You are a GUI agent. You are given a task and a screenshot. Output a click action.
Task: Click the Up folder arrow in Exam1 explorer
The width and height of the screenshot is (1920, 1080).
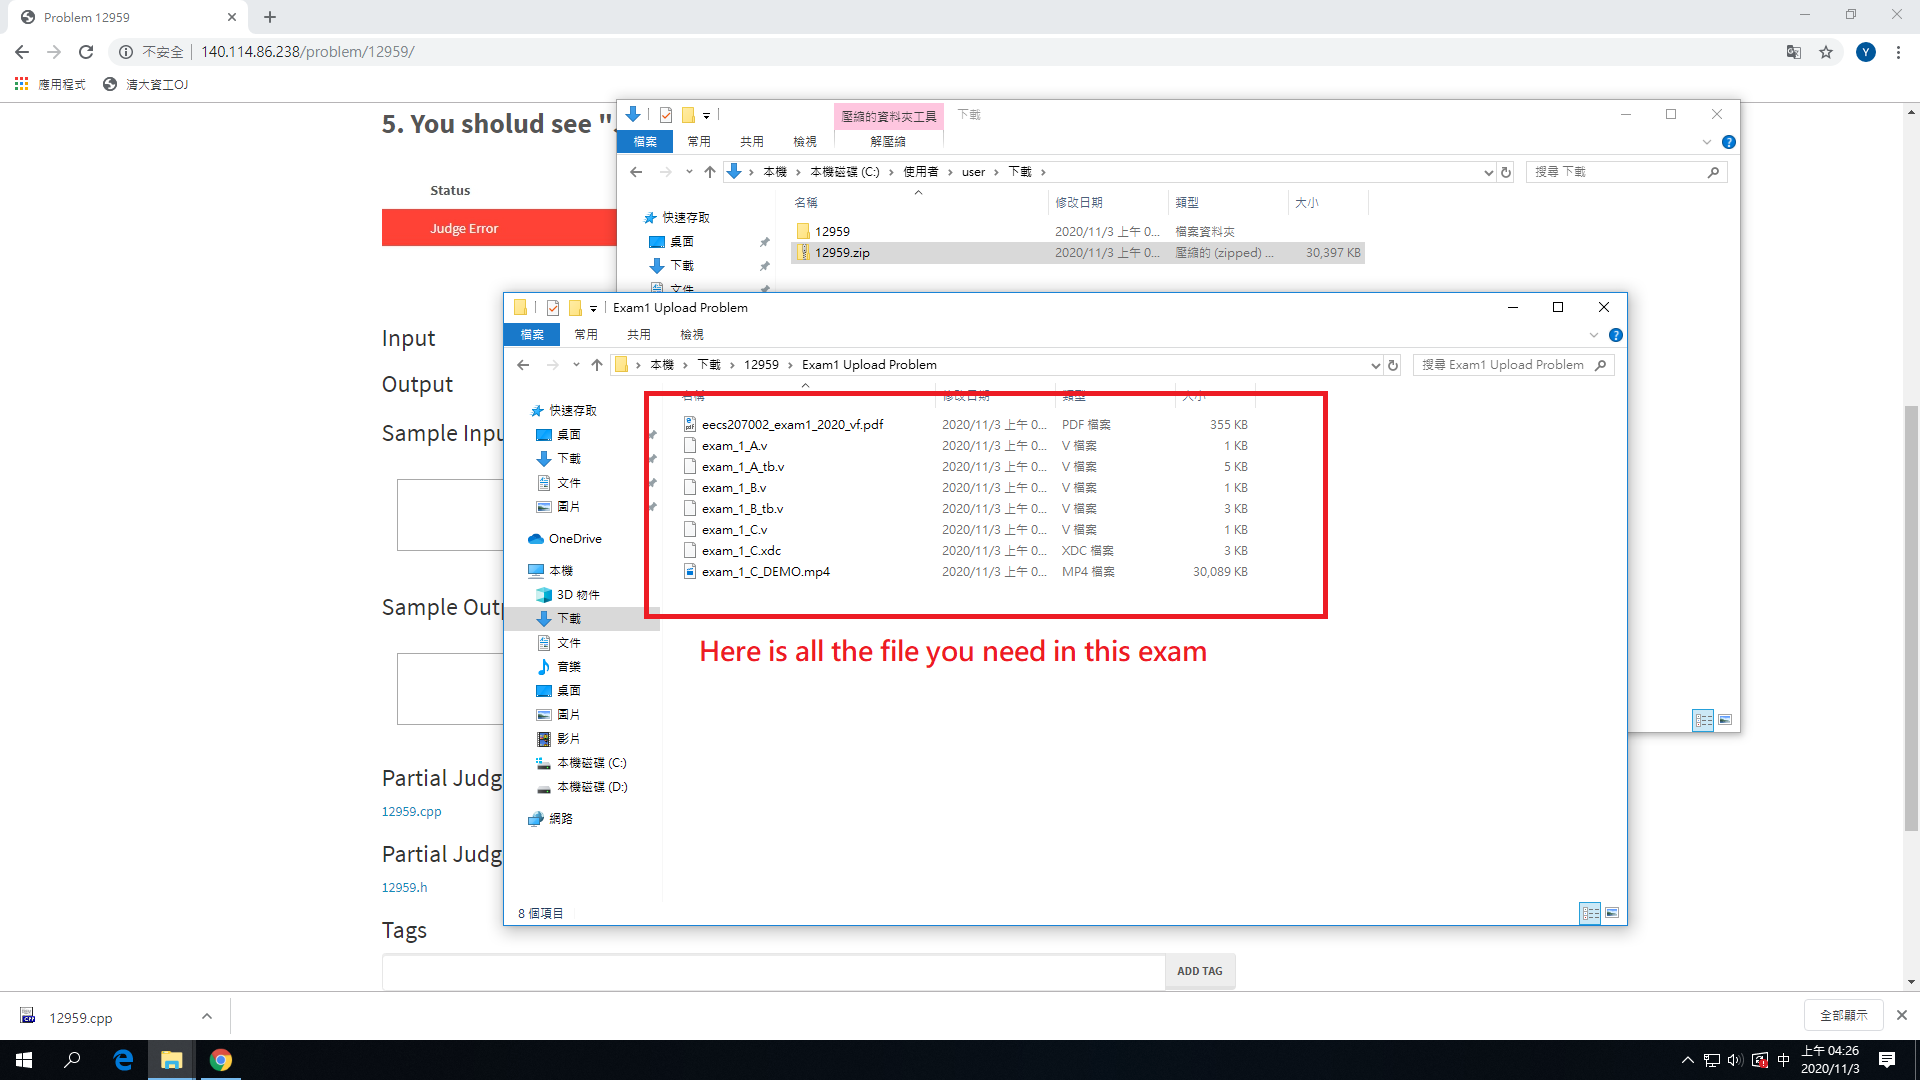pos(597,365)
